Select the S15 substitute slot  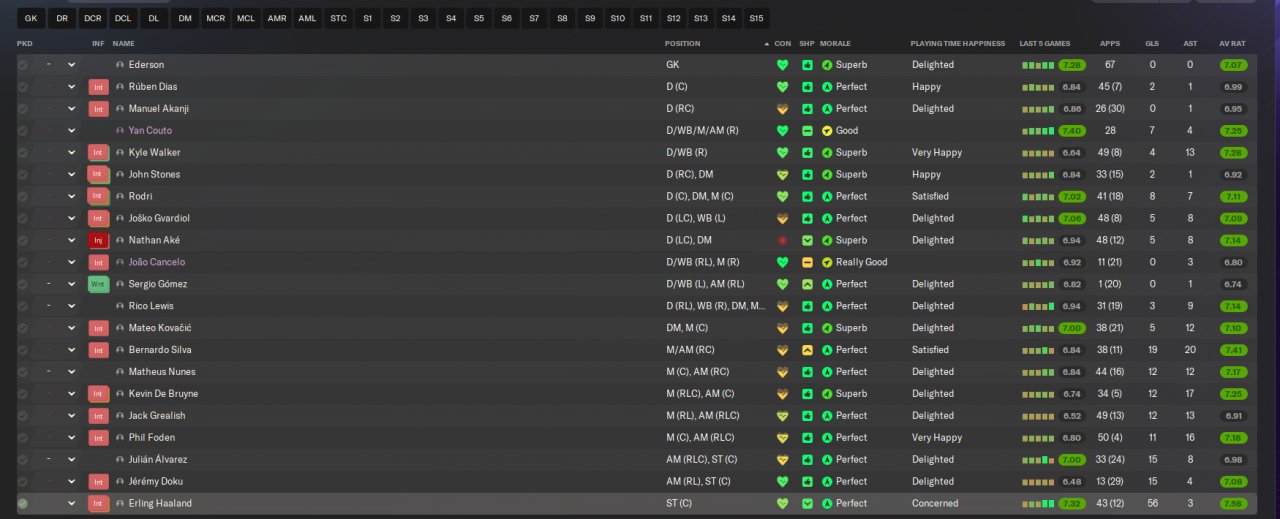pos(756,18)
